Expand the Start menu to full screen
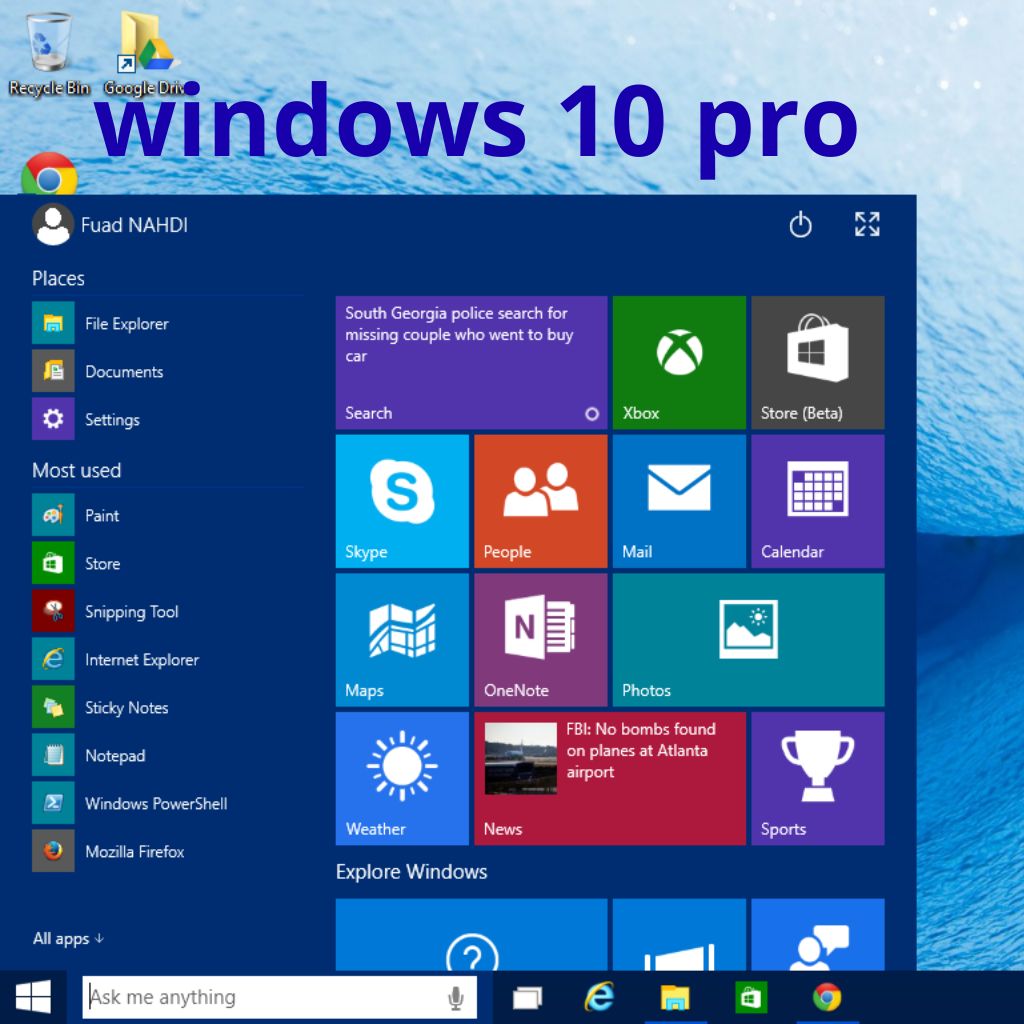This screenshot has width=1024, height=1024. [867, 225]
